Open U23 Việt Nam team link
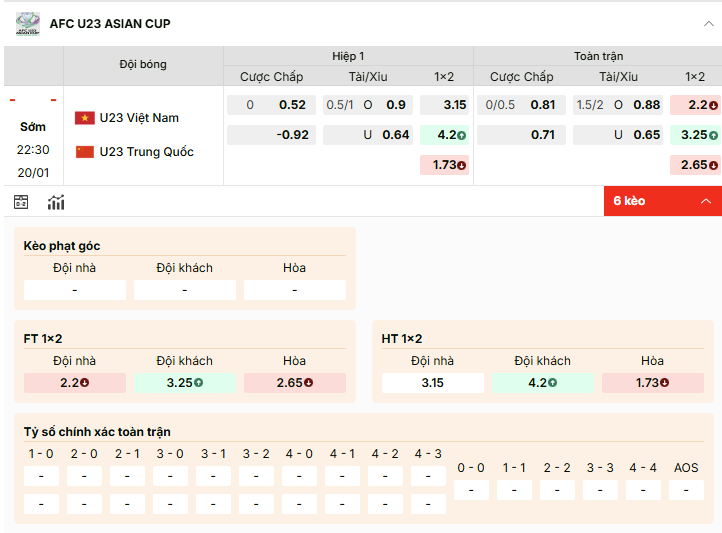 point(139,118)
